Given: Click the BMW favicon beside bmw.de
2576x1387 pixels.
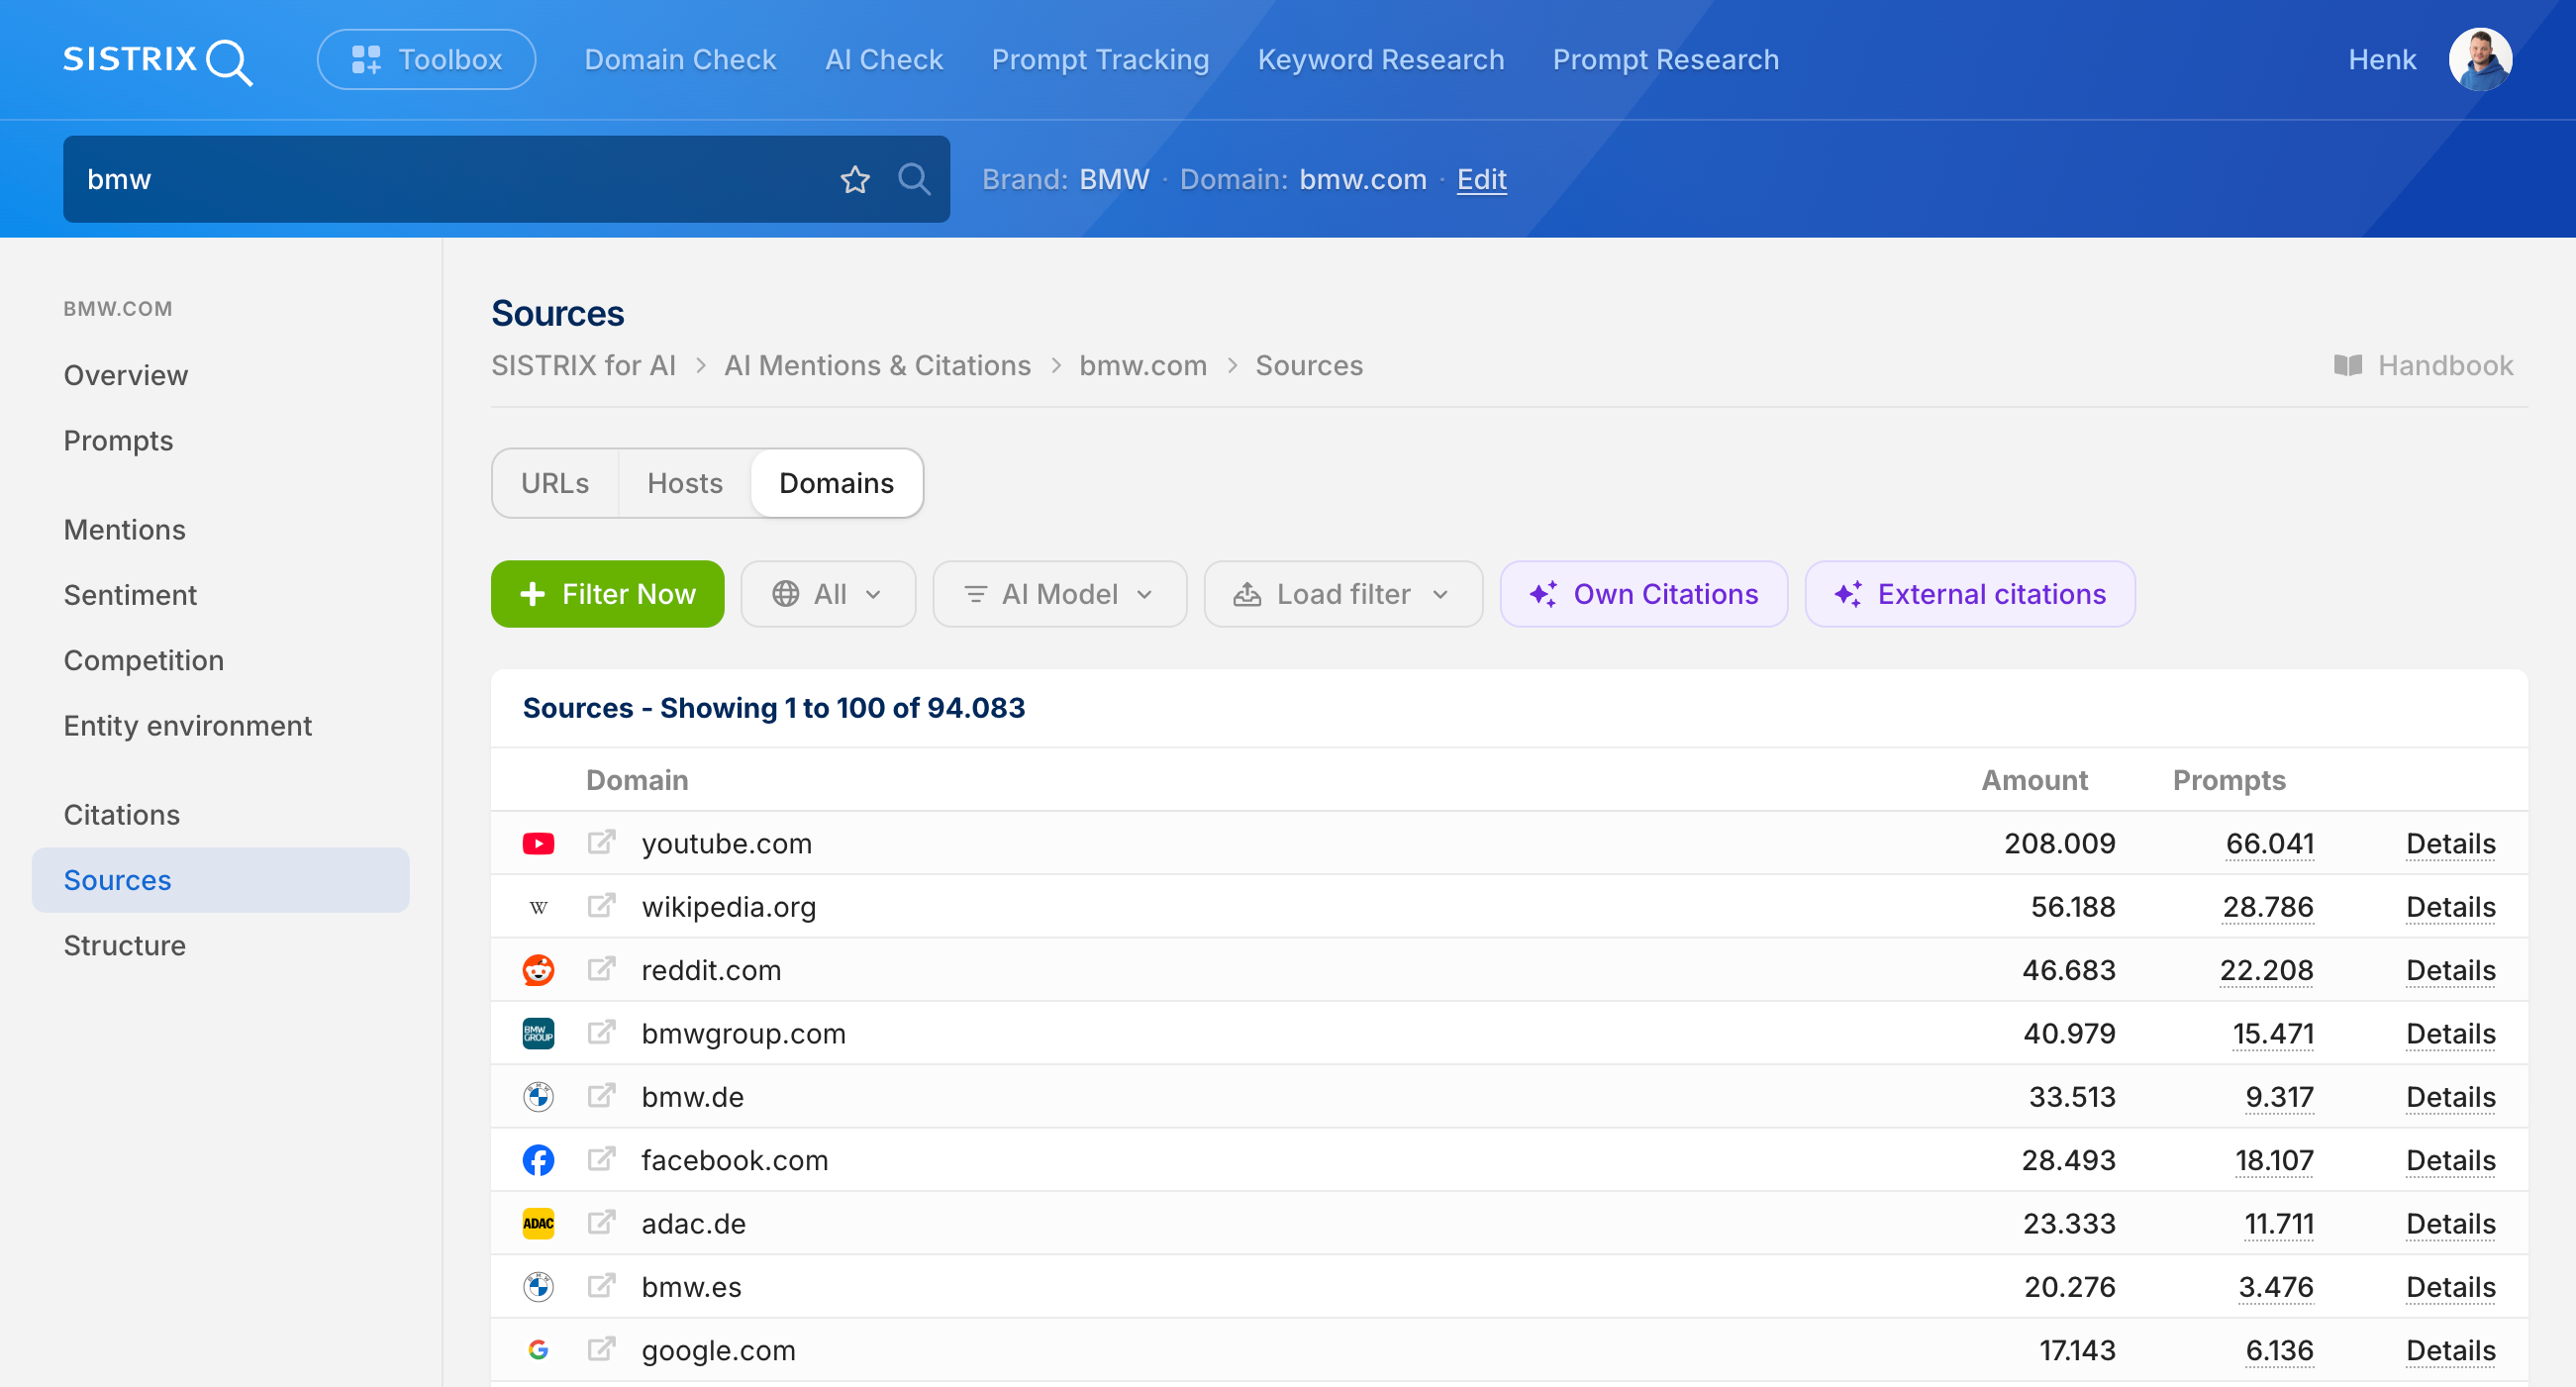Looking at the screenshot, I should tap(538, 1097).
